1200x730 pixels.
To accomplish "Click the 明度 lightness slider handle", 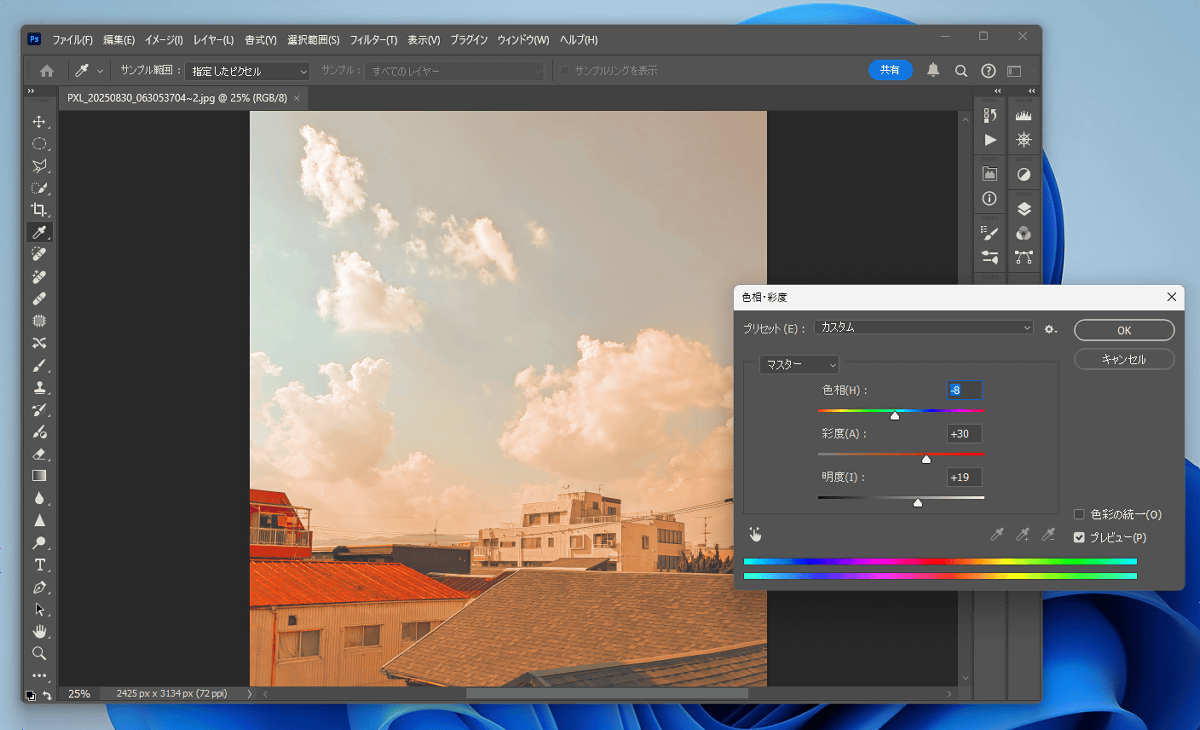I will 918,503.
